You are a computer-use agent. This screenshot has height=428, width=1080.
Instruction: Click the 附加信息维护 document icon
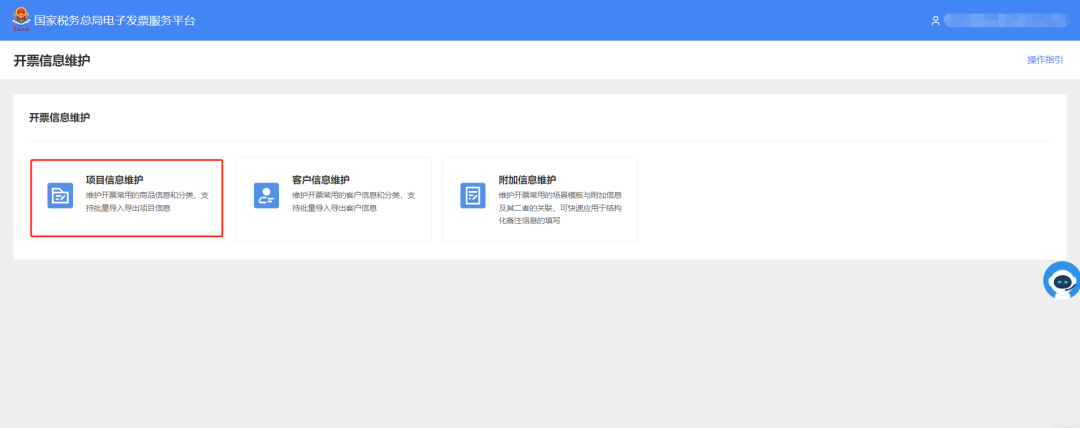[473, 196]
